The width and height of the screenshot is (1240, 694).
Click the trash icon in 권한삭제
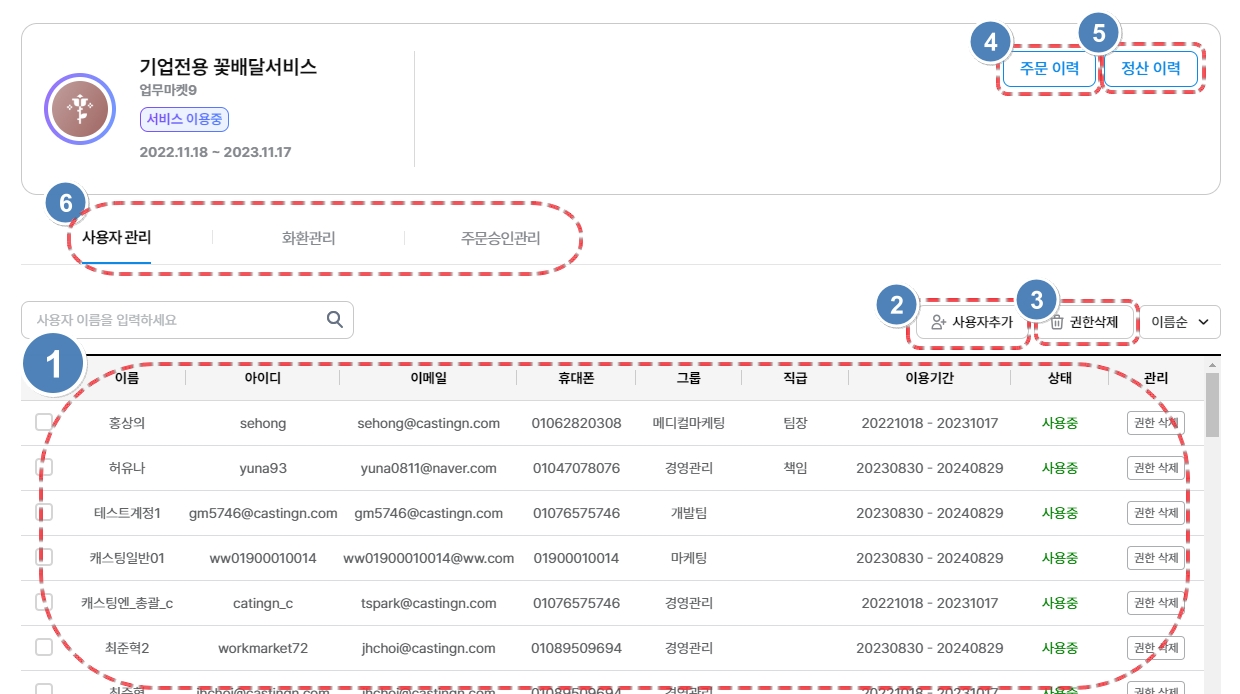tap(1057, 322)
